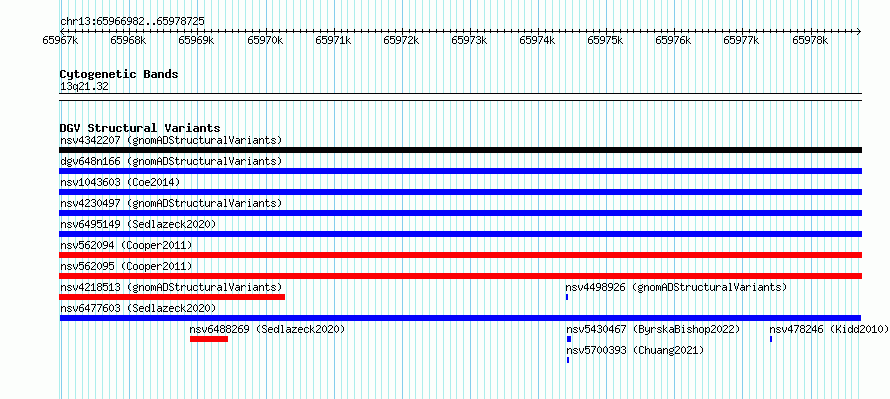Click the 65975k ruler tick label
This screenshot has width=890, height=399.
(606, 40)
